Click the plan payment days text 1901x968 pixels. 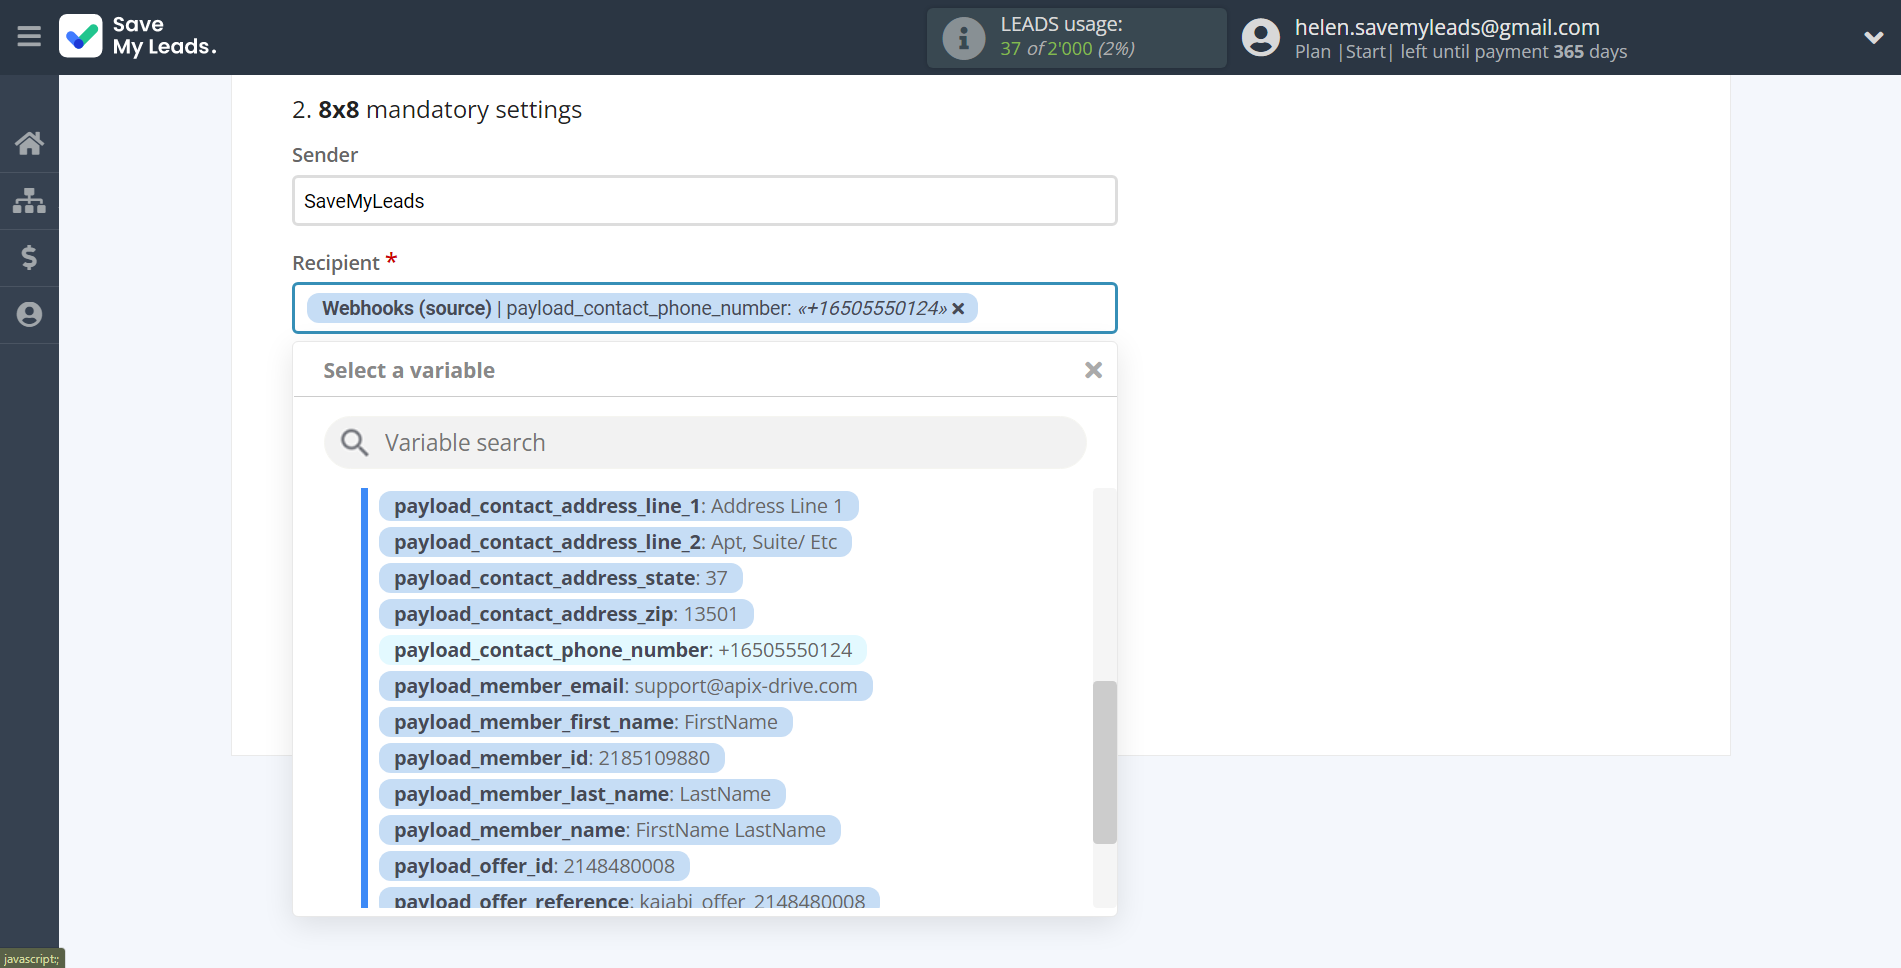1460,52
